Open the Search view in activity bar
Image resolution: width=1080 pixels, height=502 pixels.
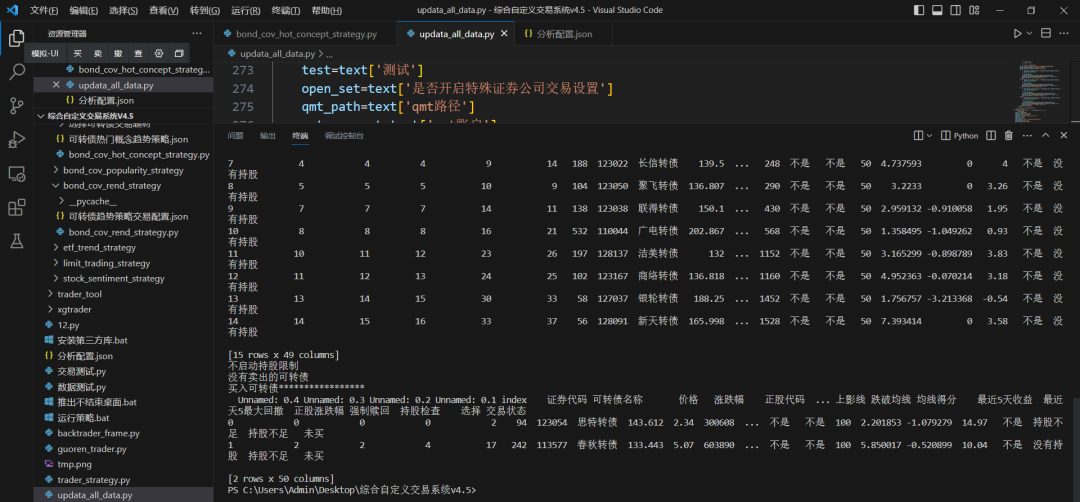coord(17,72)
